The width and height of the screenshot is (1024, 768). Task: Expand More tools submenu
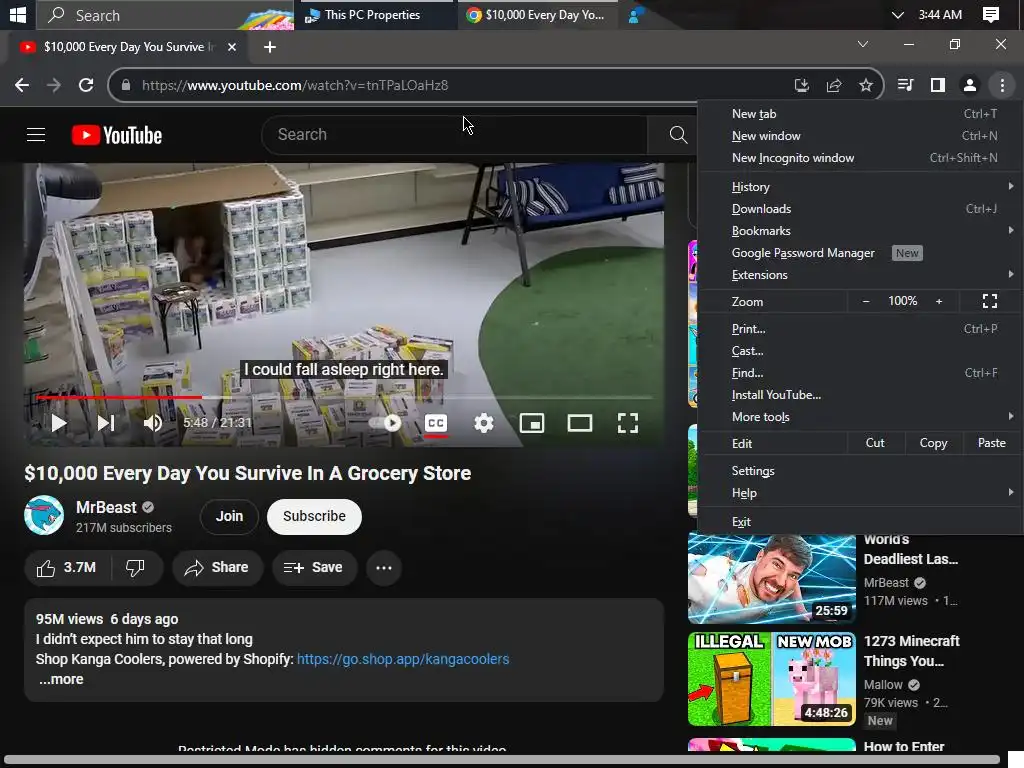858,417
